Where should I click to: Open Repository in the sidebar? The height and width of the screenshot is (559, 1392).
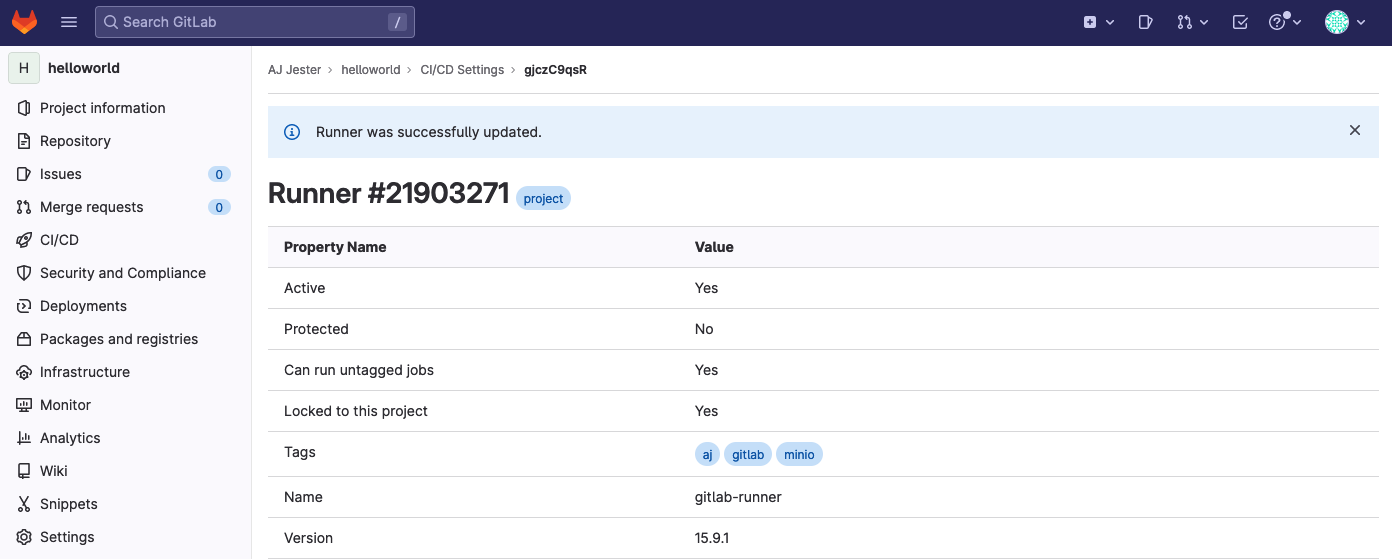pos(75,141)
